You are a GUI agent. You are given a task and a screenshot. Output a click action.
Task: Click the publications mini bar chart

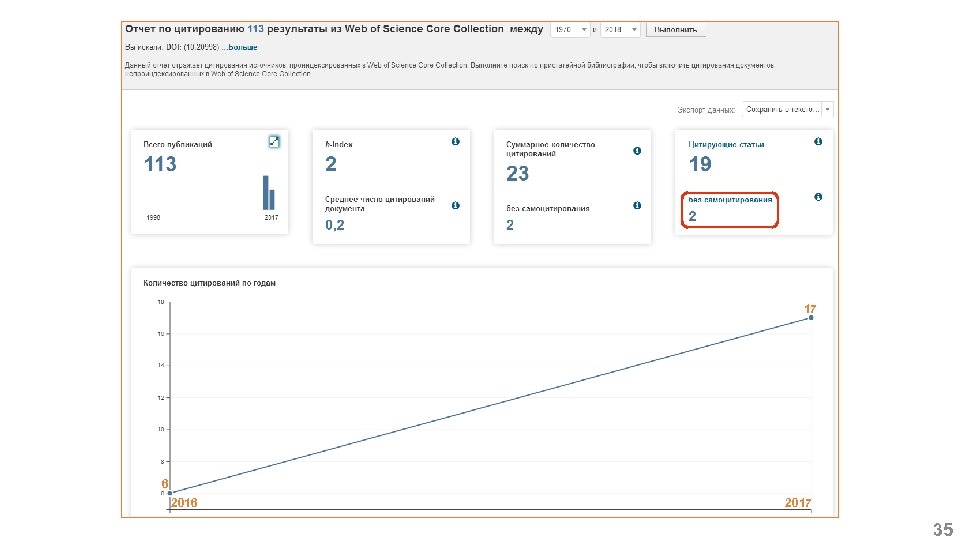tap(269, 193)
